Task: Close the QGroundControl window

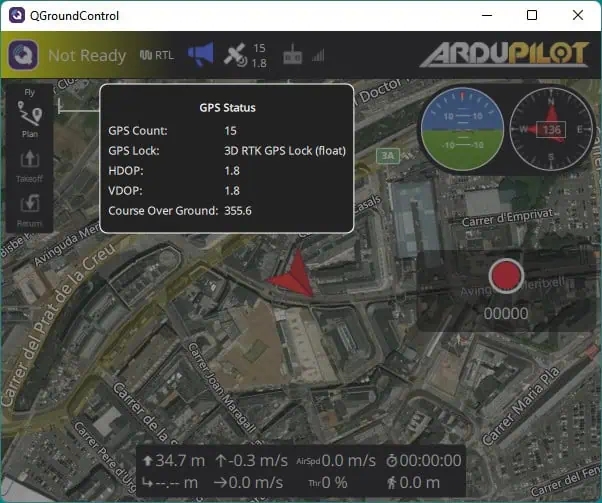Action: pyautogui.click(x=578, y=15)
